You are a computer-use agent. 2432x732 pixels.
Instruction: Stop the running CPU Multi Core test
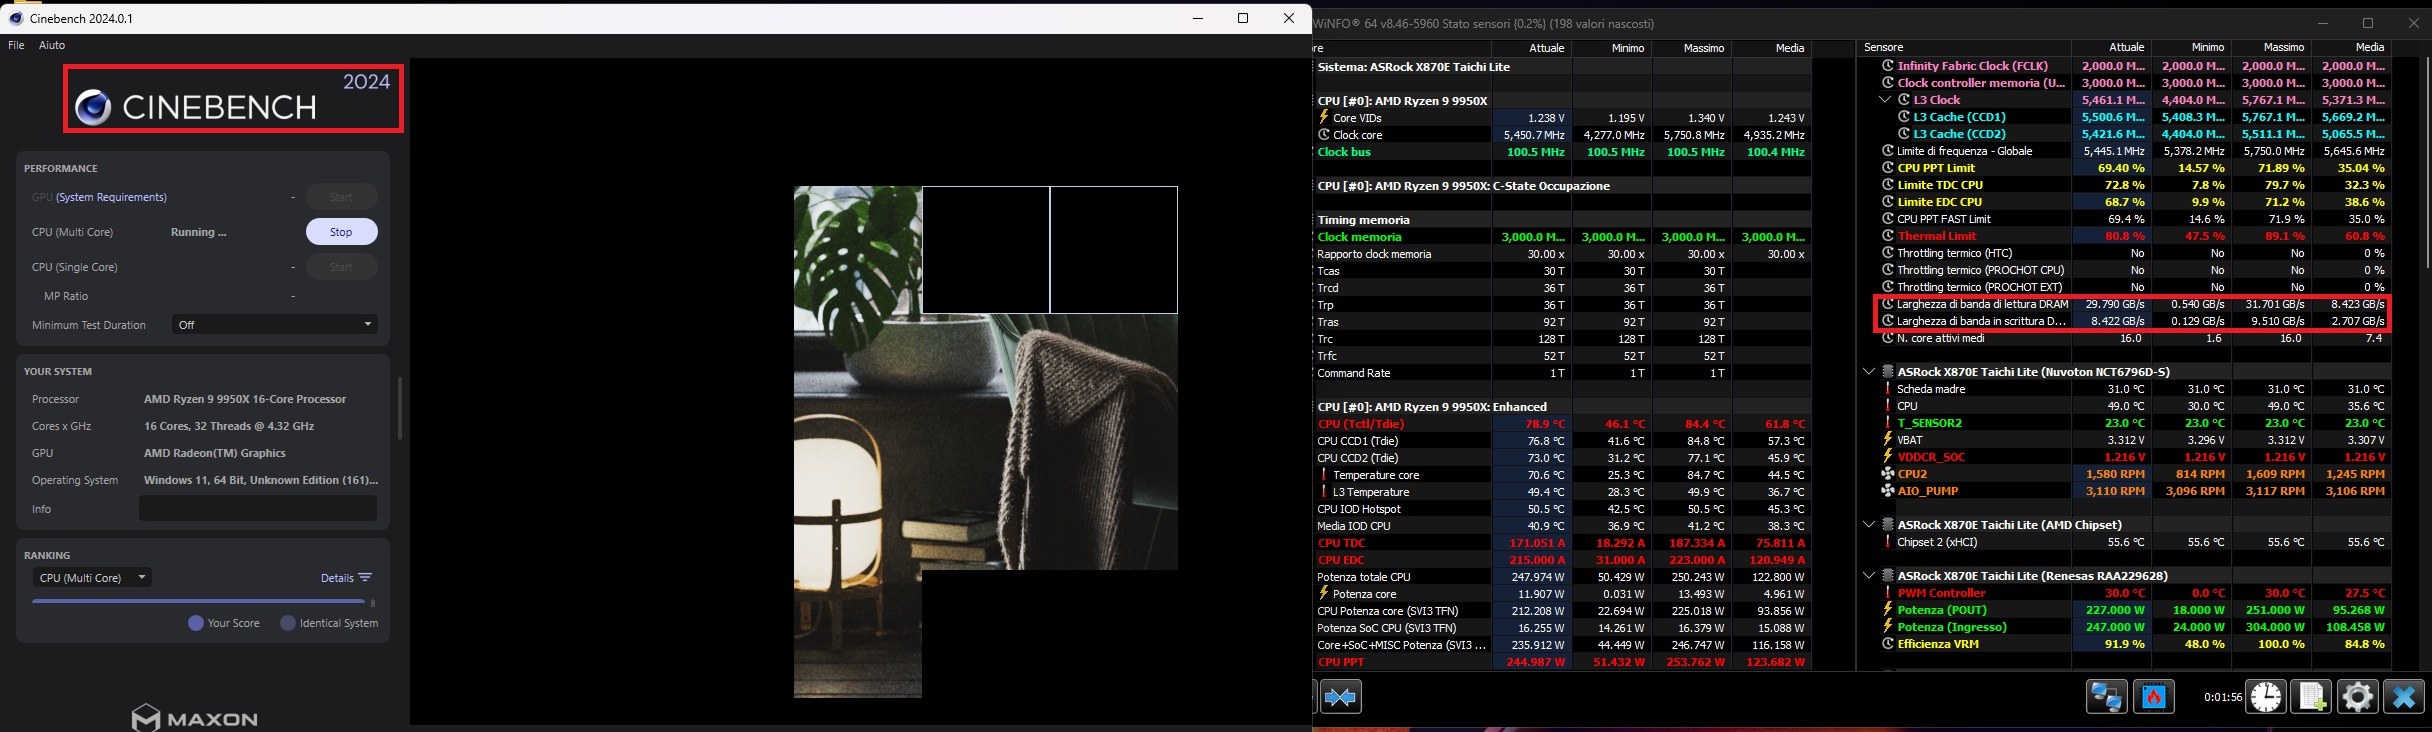coord(341,232)
